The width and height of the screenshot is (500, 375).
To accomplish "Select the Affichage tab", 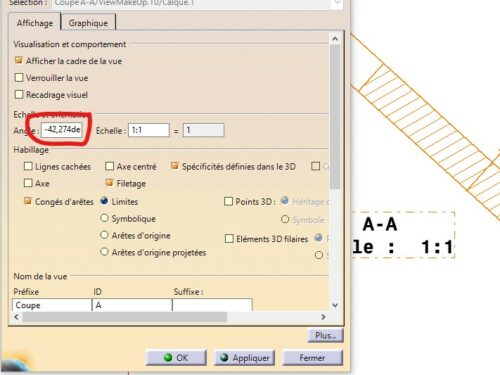I will [x=35, y=23].
